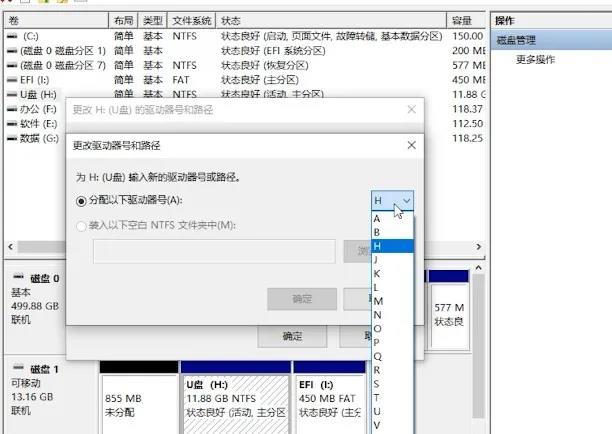
Task: Select the U盘 (H:) partition block
Action: (236, 400)
